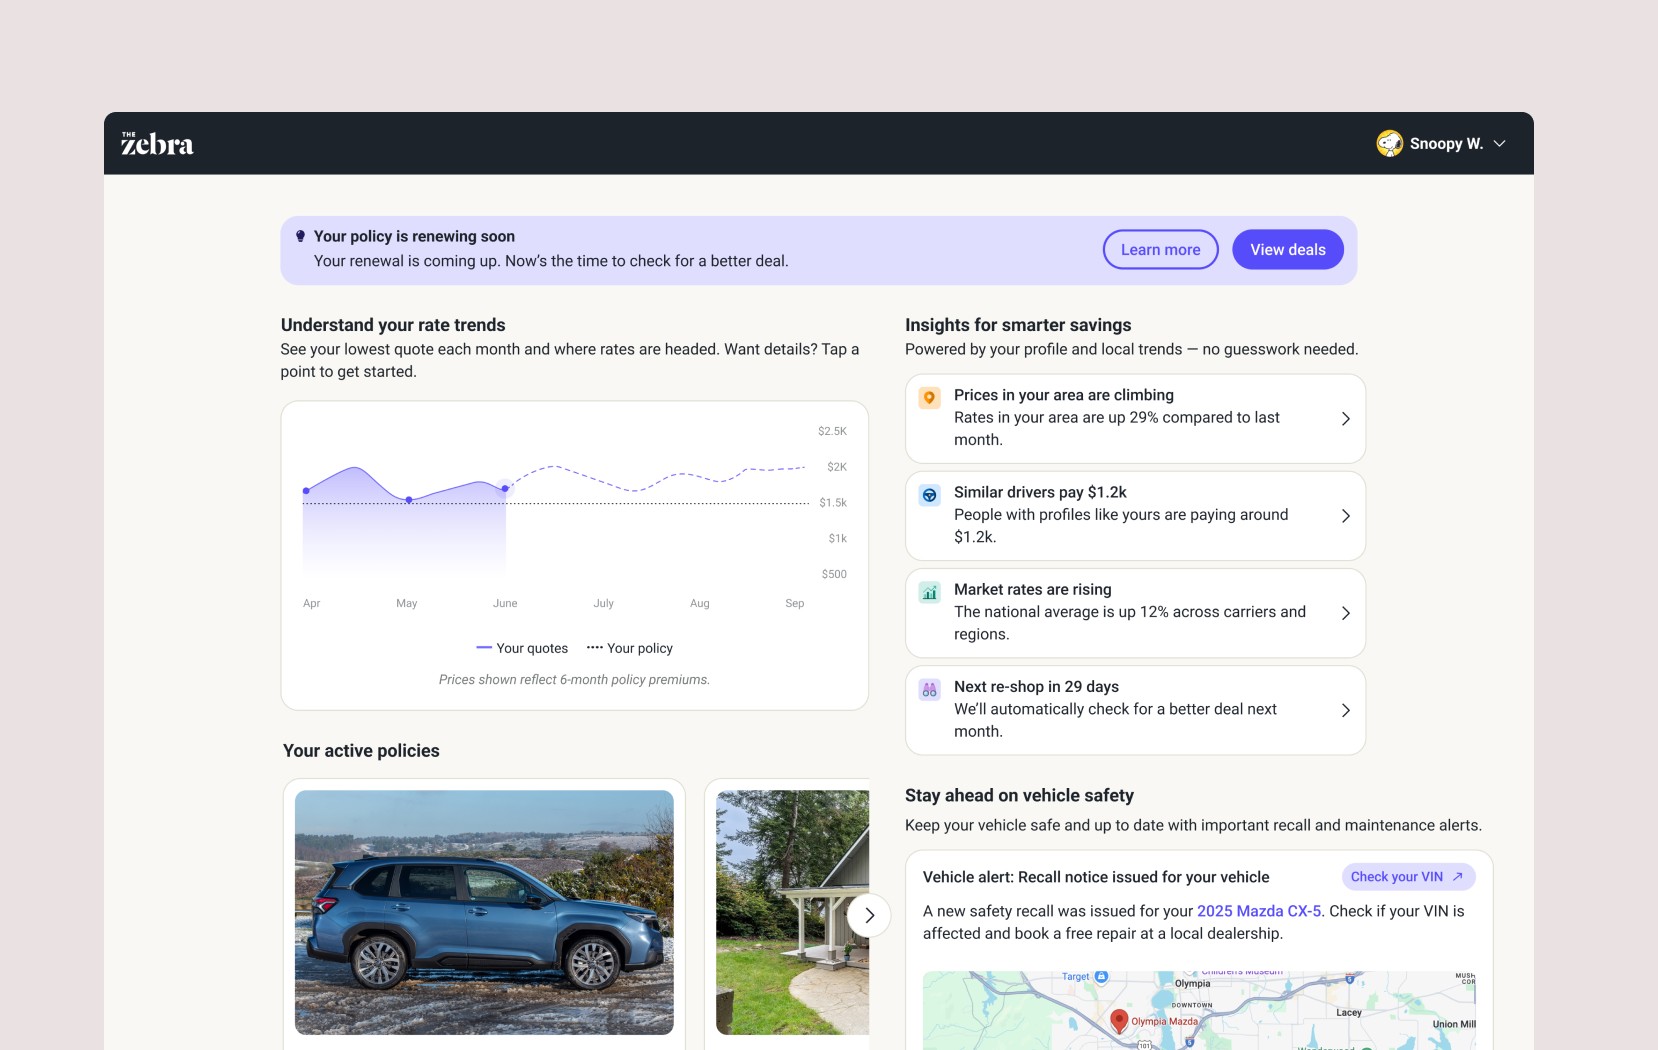Click the Market rates are rising title
This screenshot has width=1658, height=1050.
1033,589
